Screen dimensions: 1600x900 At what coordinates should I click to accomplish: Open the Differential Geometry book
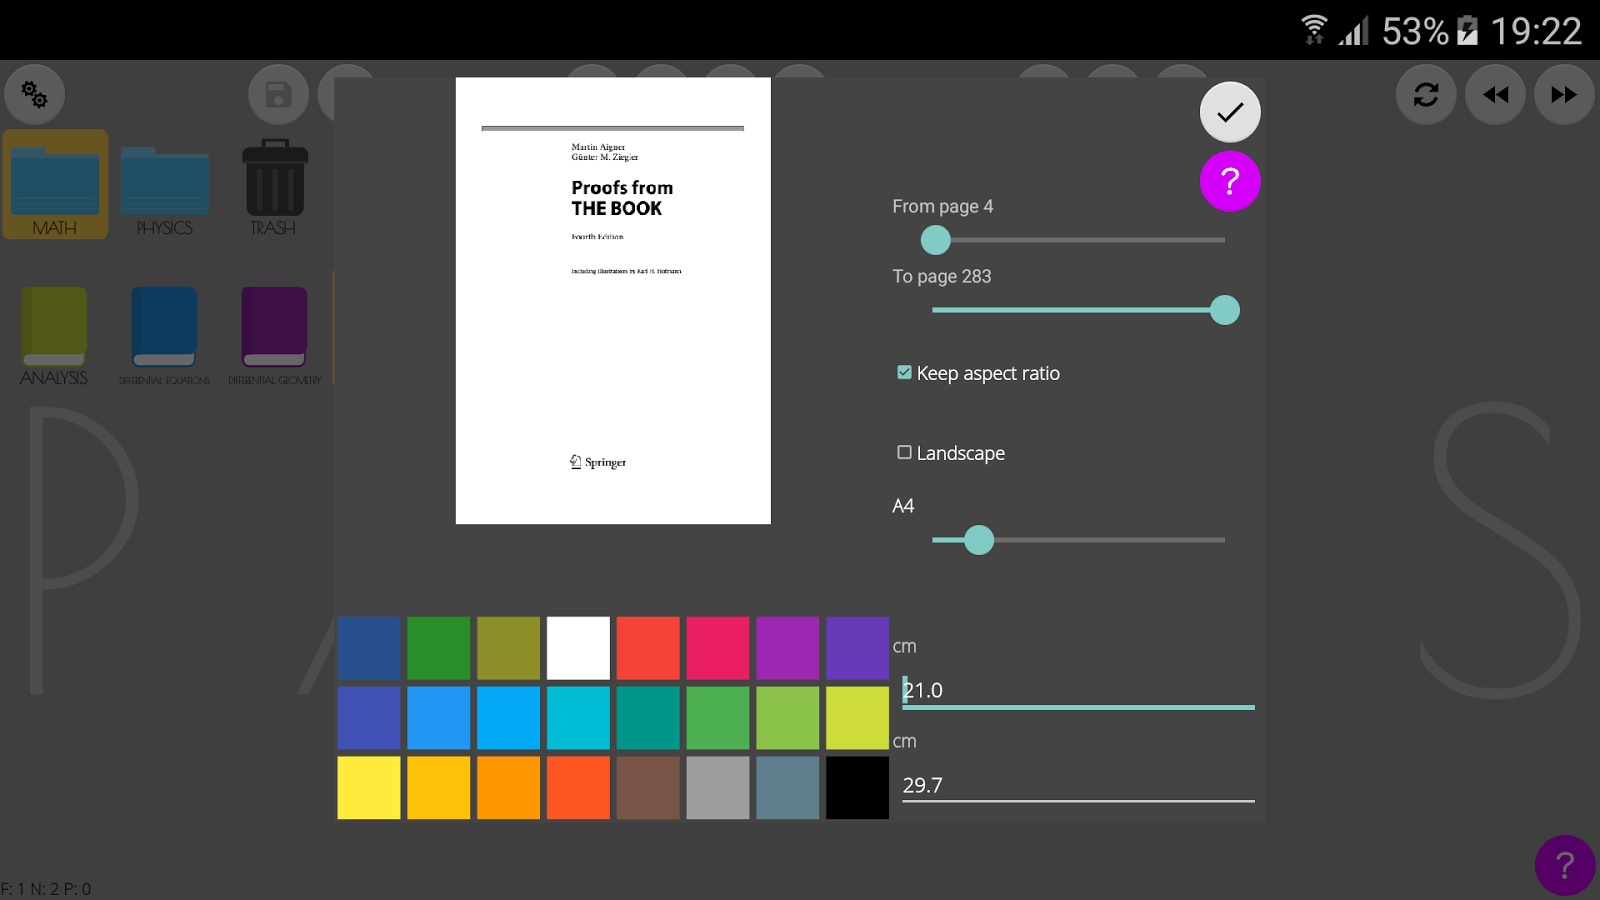pyautogui.click(x=274, y=336)
